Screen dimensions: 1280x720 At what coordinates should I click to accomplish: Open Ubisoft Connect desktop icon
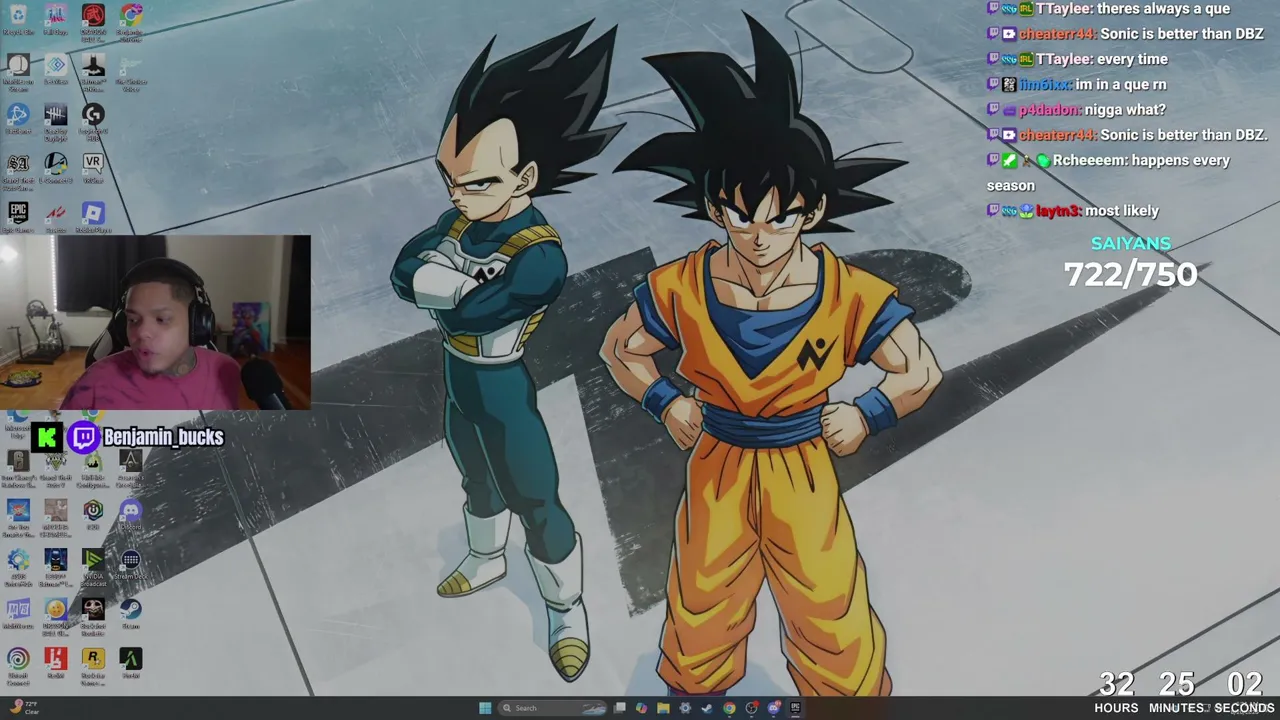point(18,664)
